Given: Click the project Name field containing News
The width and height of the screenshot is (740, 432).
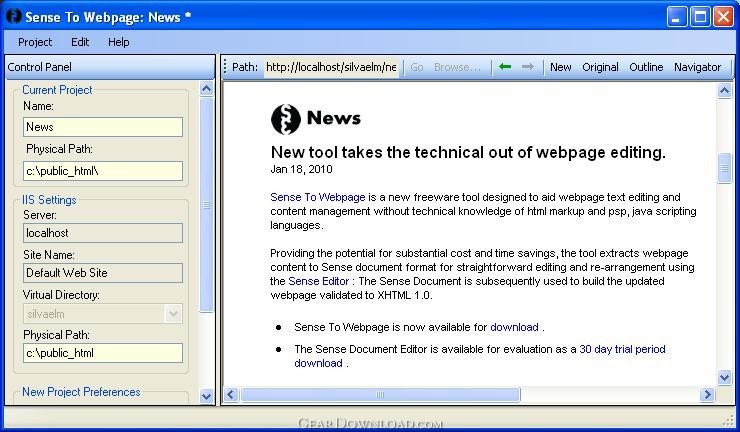Looking at the screenshot, I should (103, 127).
